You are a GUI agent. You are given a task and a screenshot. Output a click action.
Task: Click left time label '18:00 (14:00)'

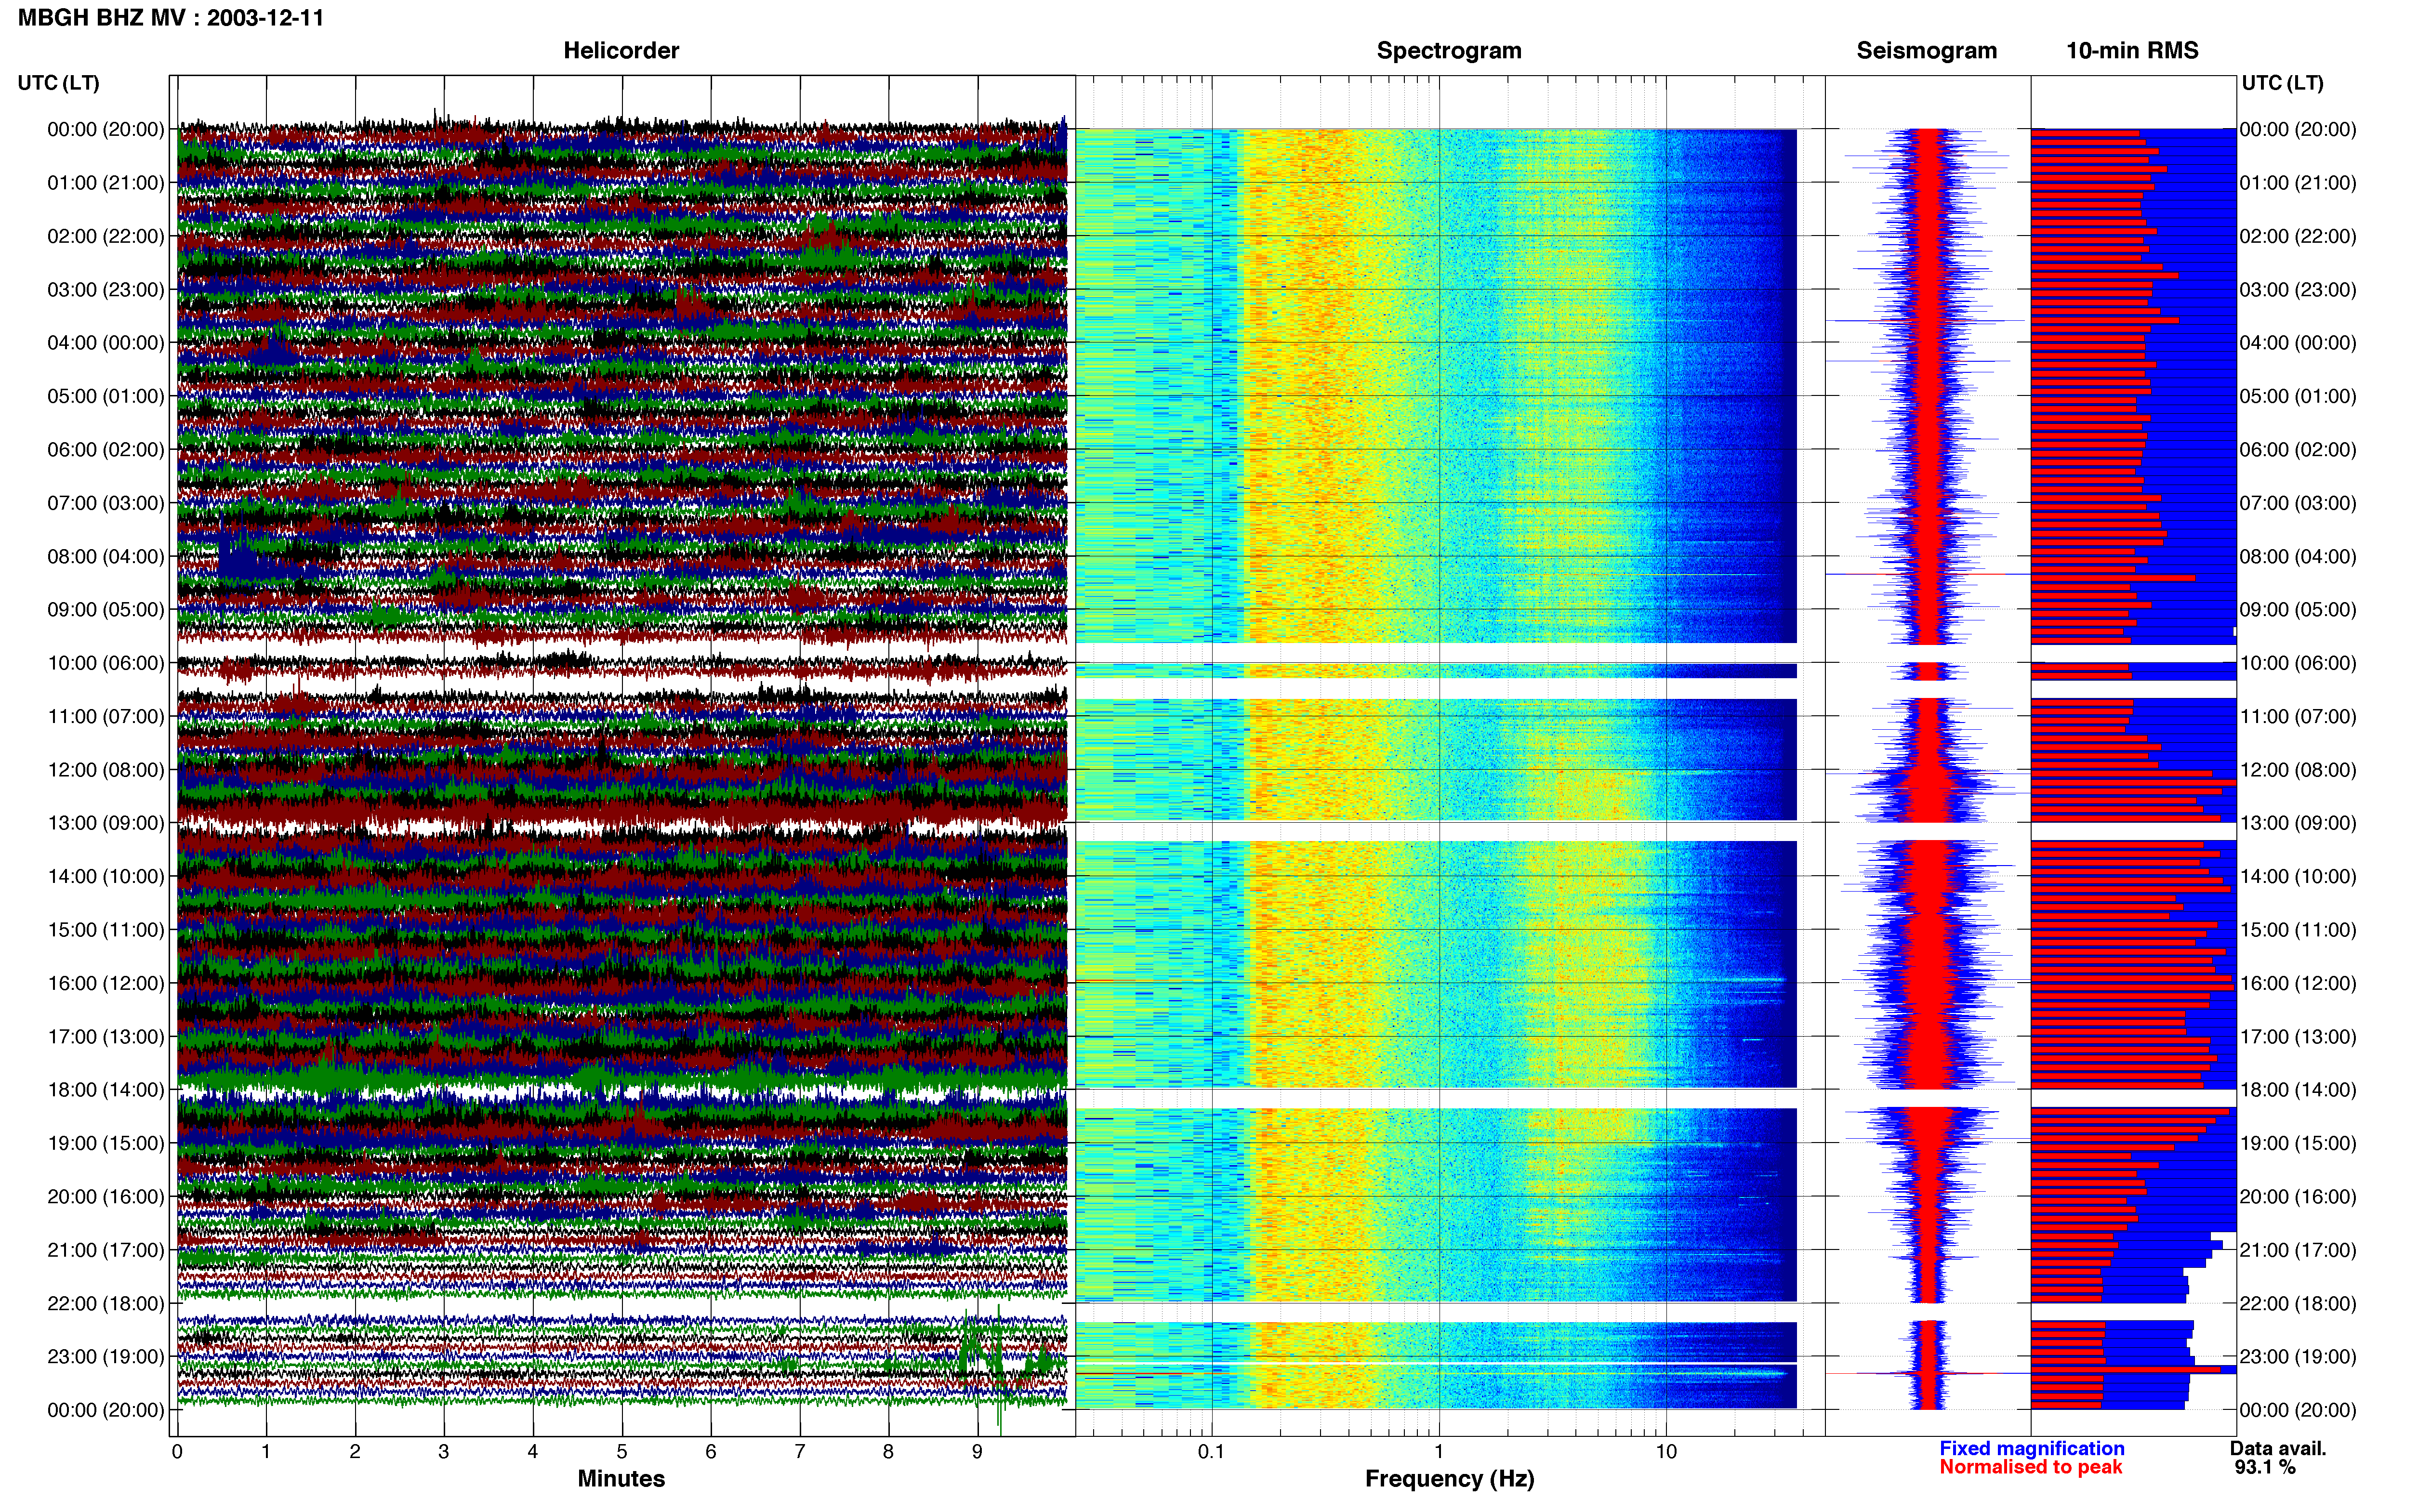[106, 1090]
